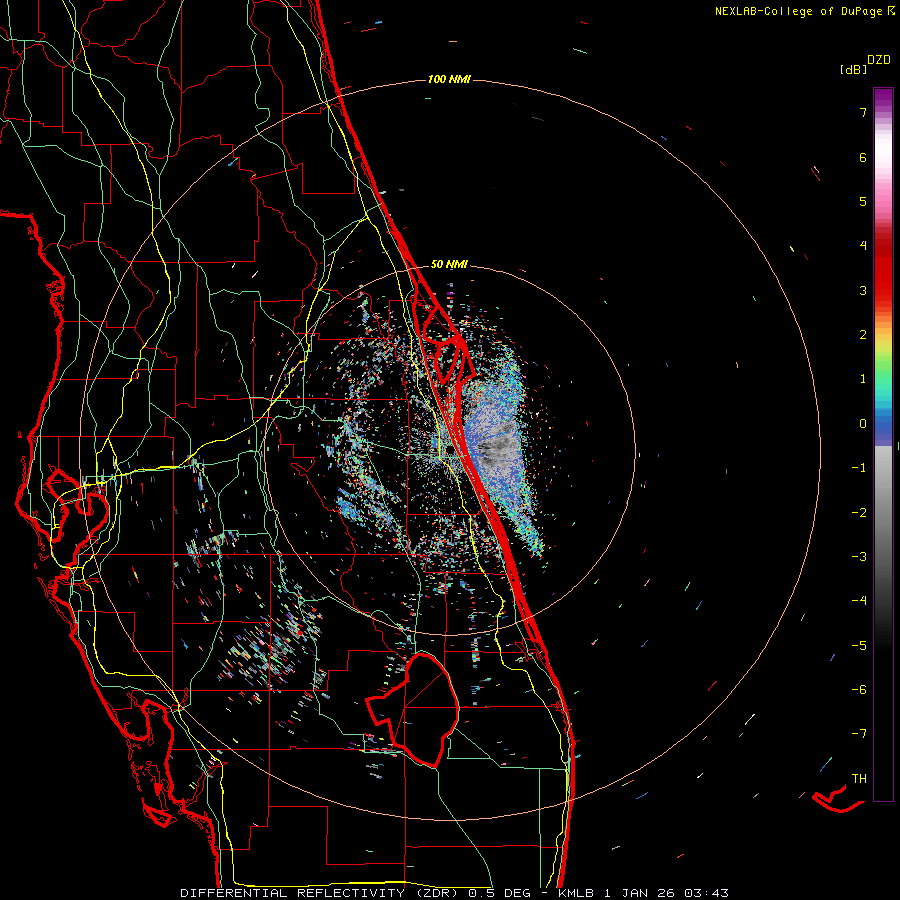This screenshot has height=900, width=900.
Task: Click the dense gray echo core offshore
Action: click(498, 443)
